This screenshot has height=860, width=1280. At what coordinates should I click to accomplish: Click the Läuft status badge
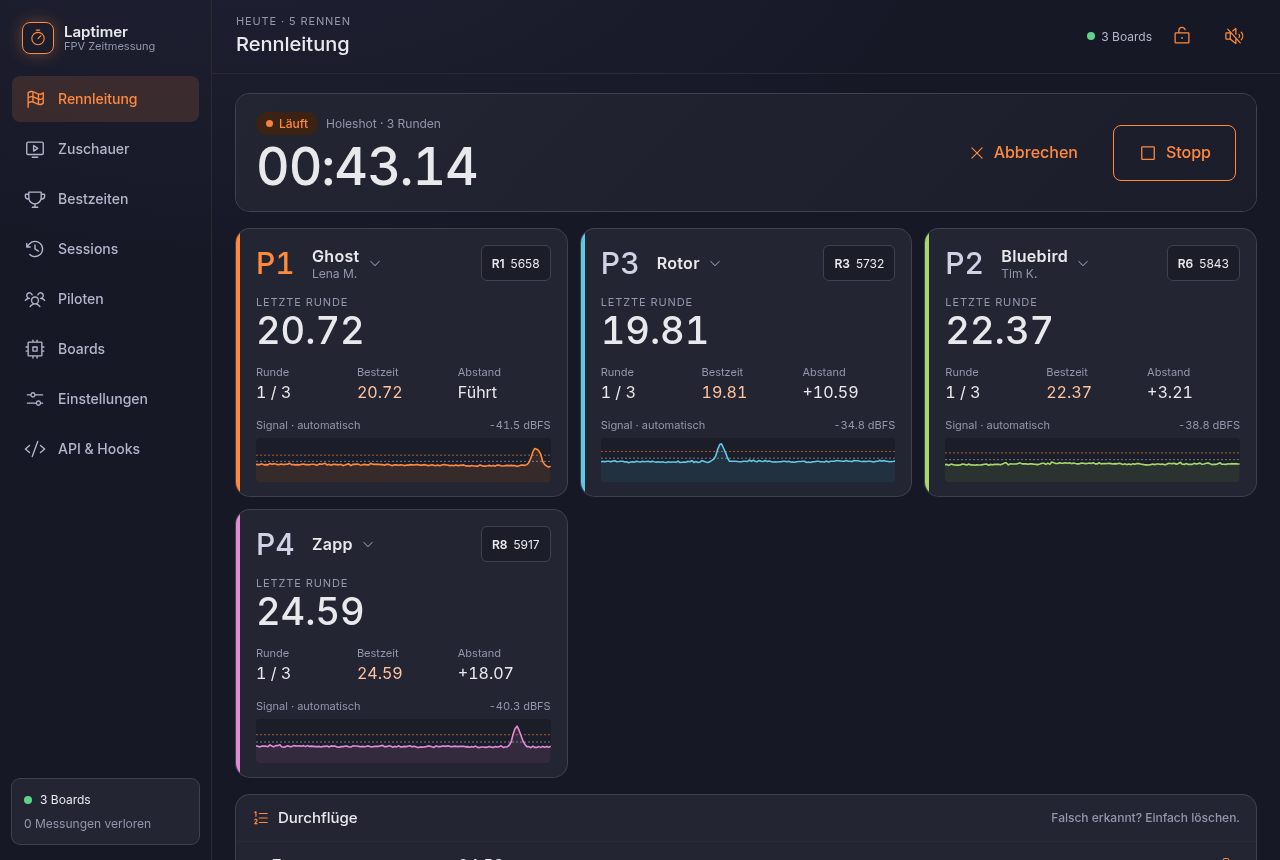[287, 123]
